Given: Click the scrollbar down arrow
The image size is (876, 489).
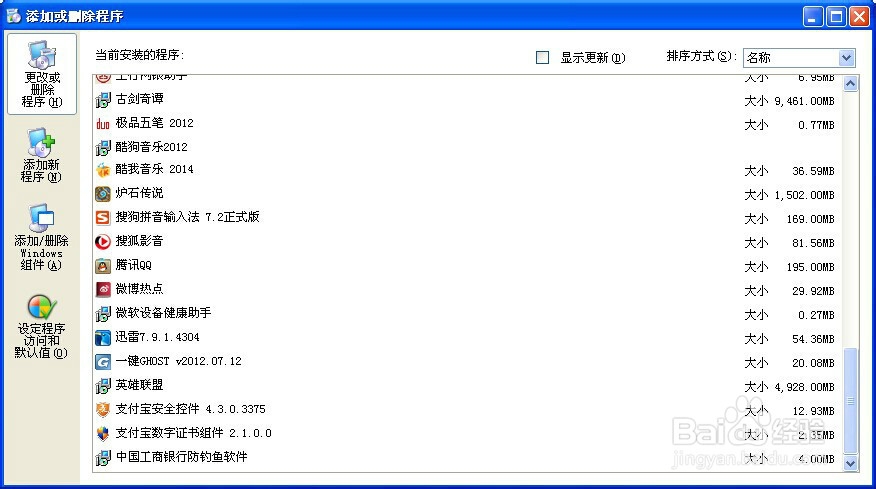Looking at the screenshot, I should (x=850, y=463).
